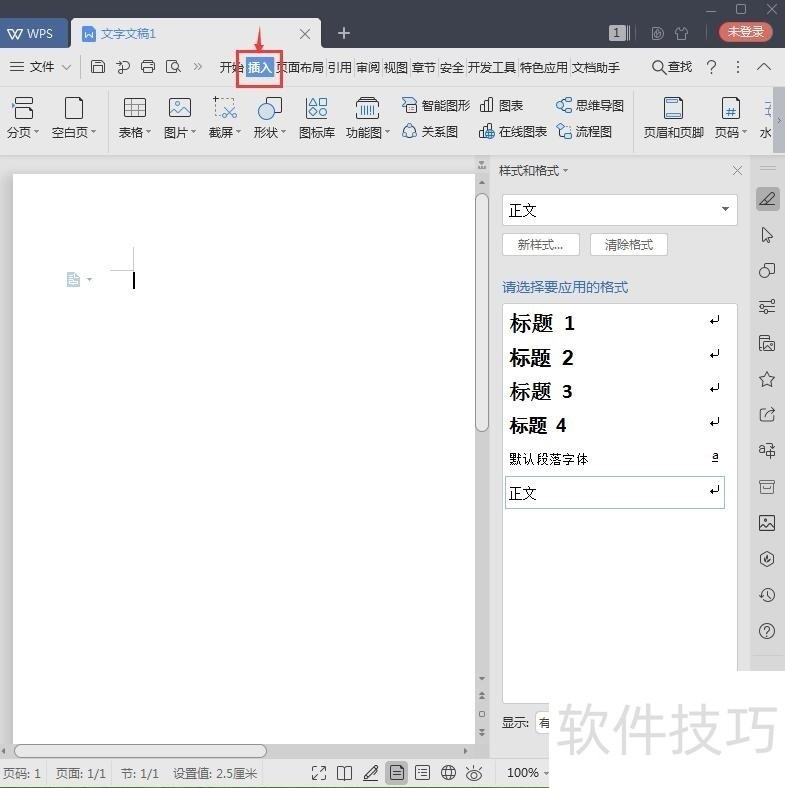The image size is (785, 788).
Task: Open the 文件 file menu dropdown
Action: pyautogui.click(x=41, y=67)
